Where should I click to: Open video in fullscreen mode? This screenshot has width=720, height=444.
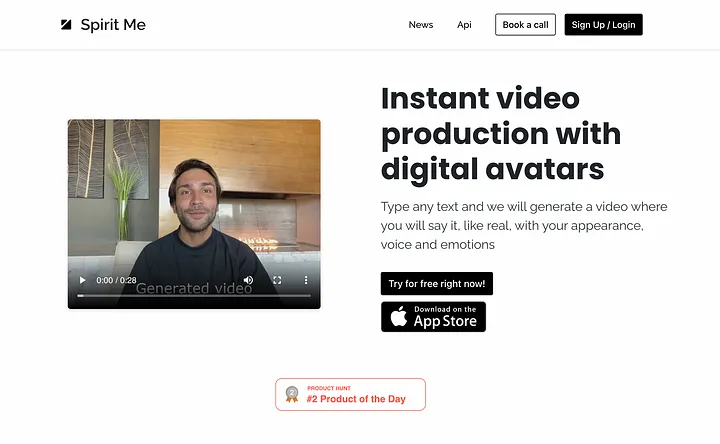(277, 280)
